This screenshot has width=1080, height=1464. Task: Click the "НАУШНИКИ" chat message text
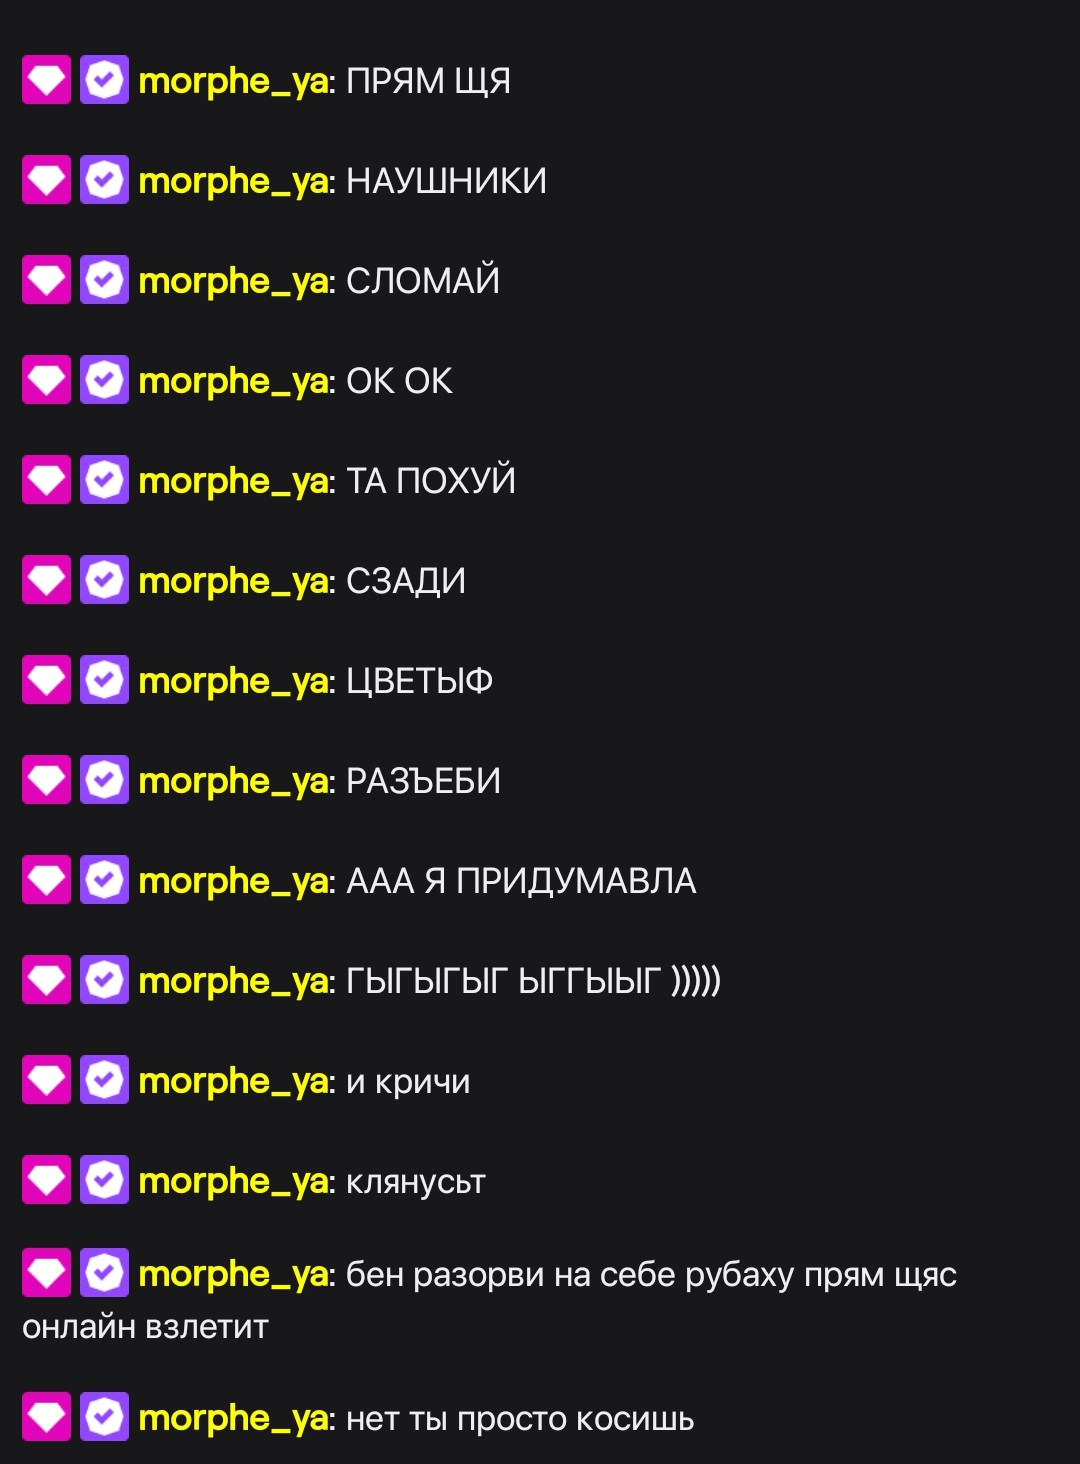click(447, 181)
